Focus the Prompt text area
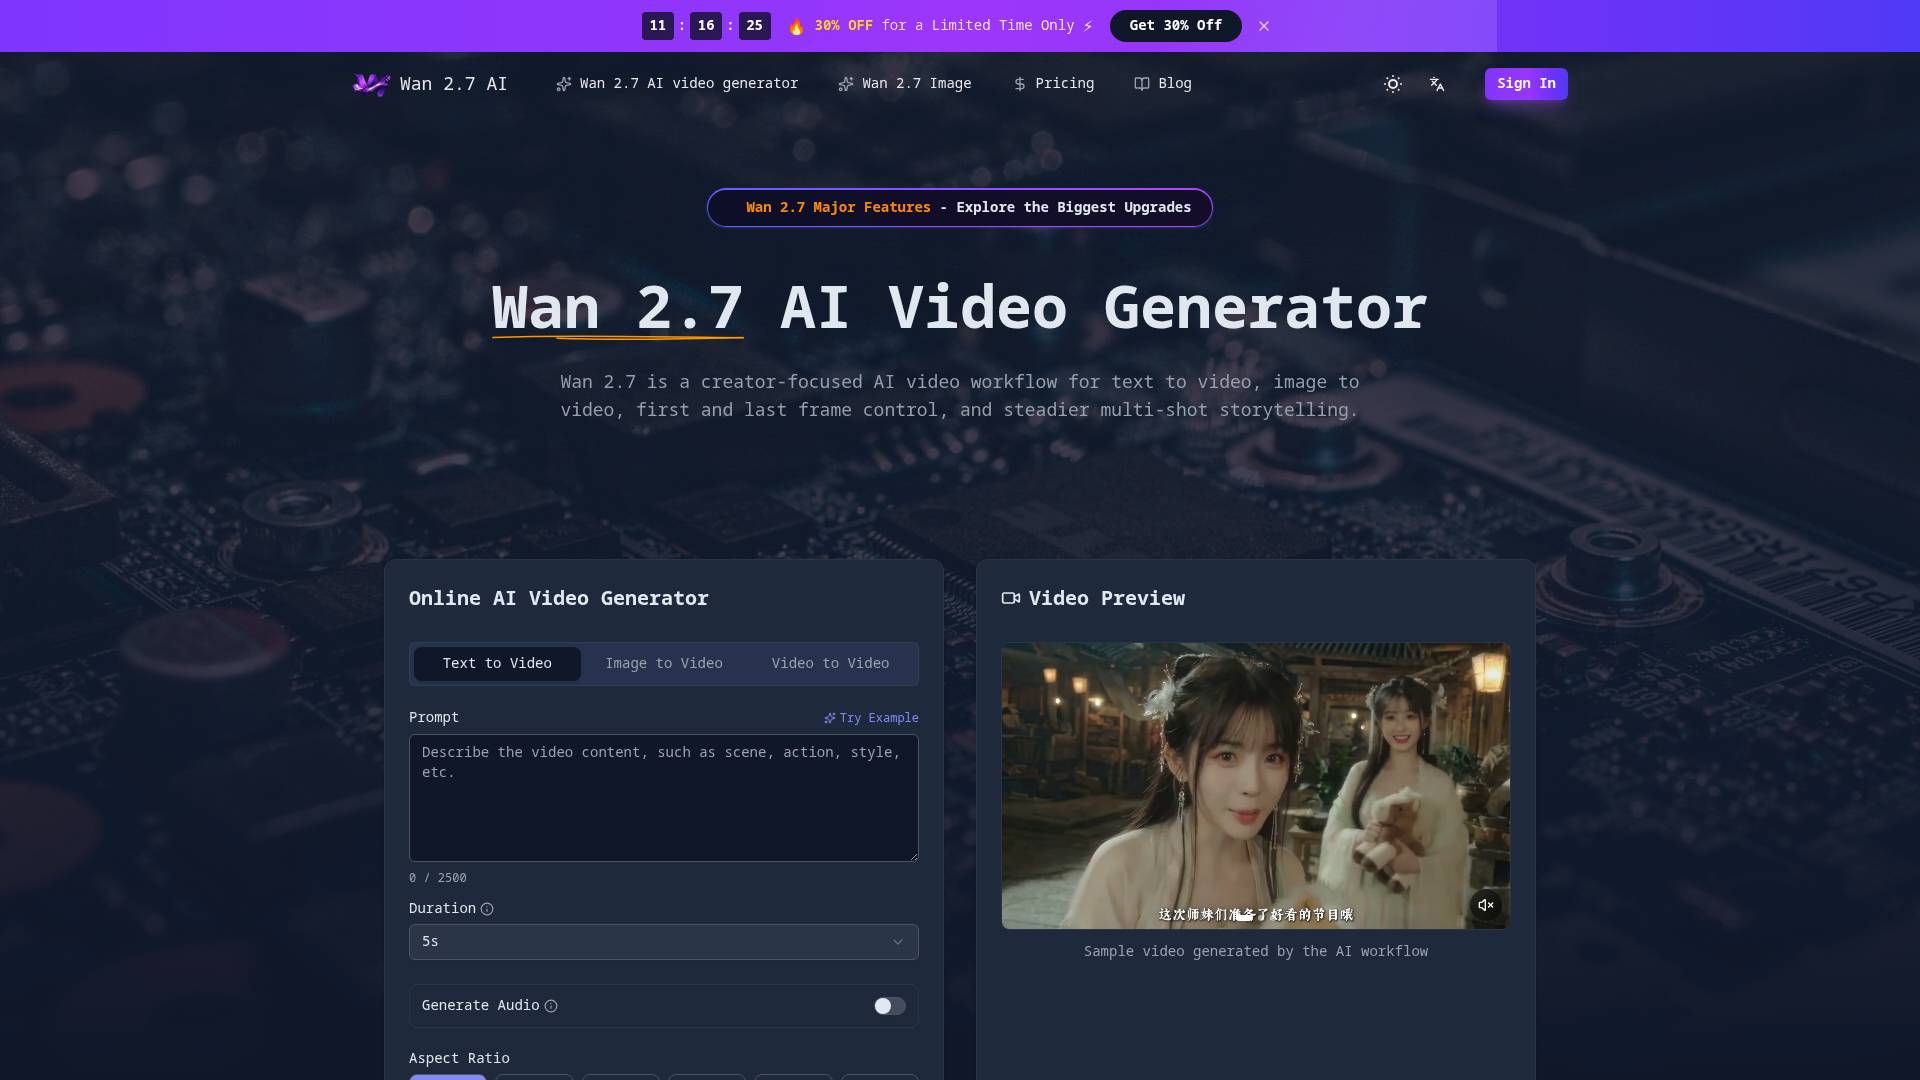Image resolution: width=1920 pixels, height=1080 pixels. point(663,798)
